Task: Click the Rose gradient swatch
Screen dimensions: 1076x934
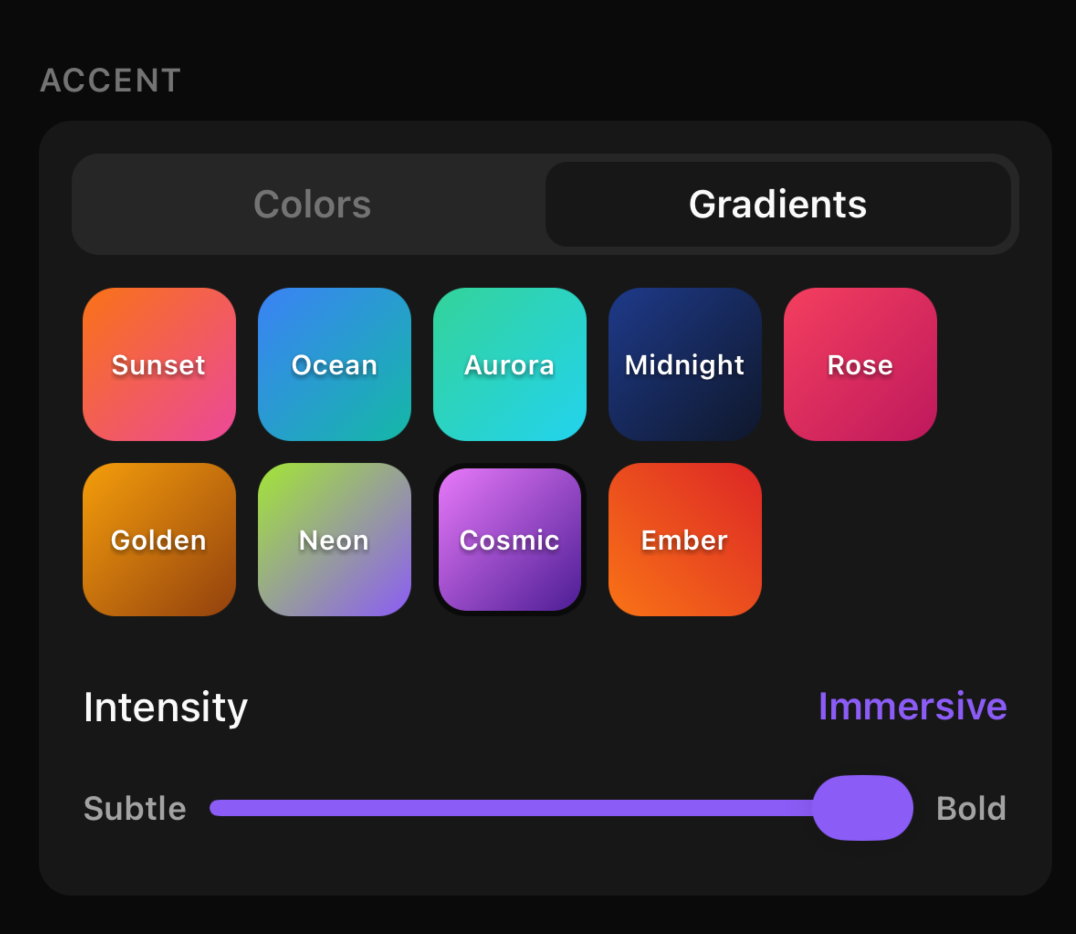Action: tap(860, 364)
